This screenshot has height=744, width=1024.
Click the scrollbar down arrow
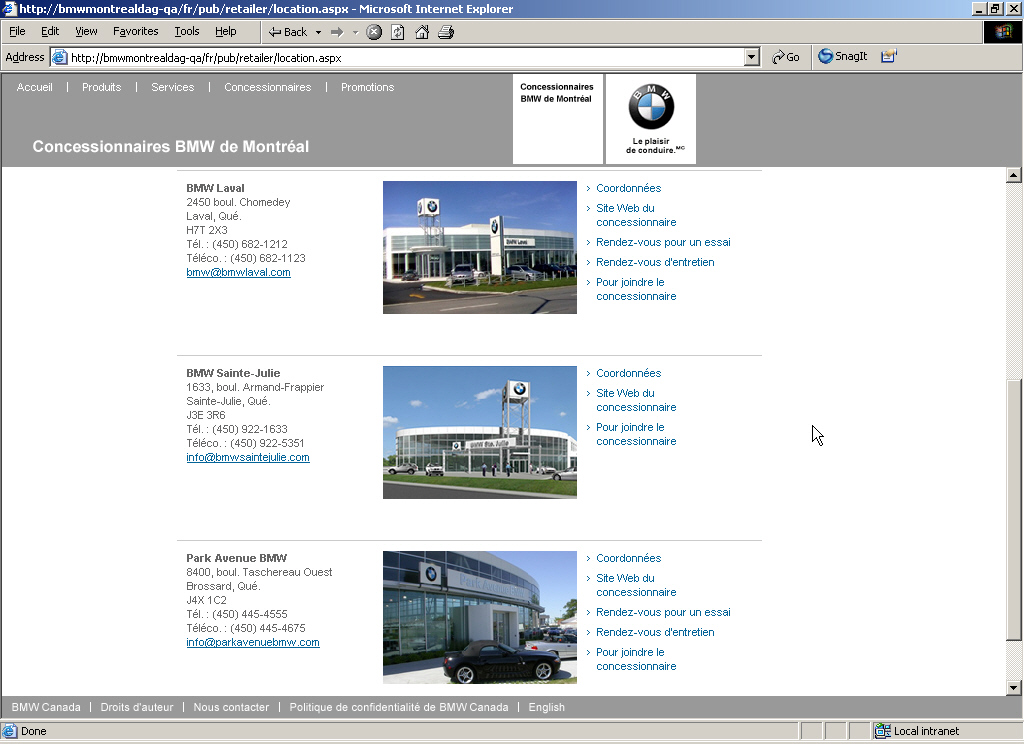pyautogui.click(x=1014, y=687)
